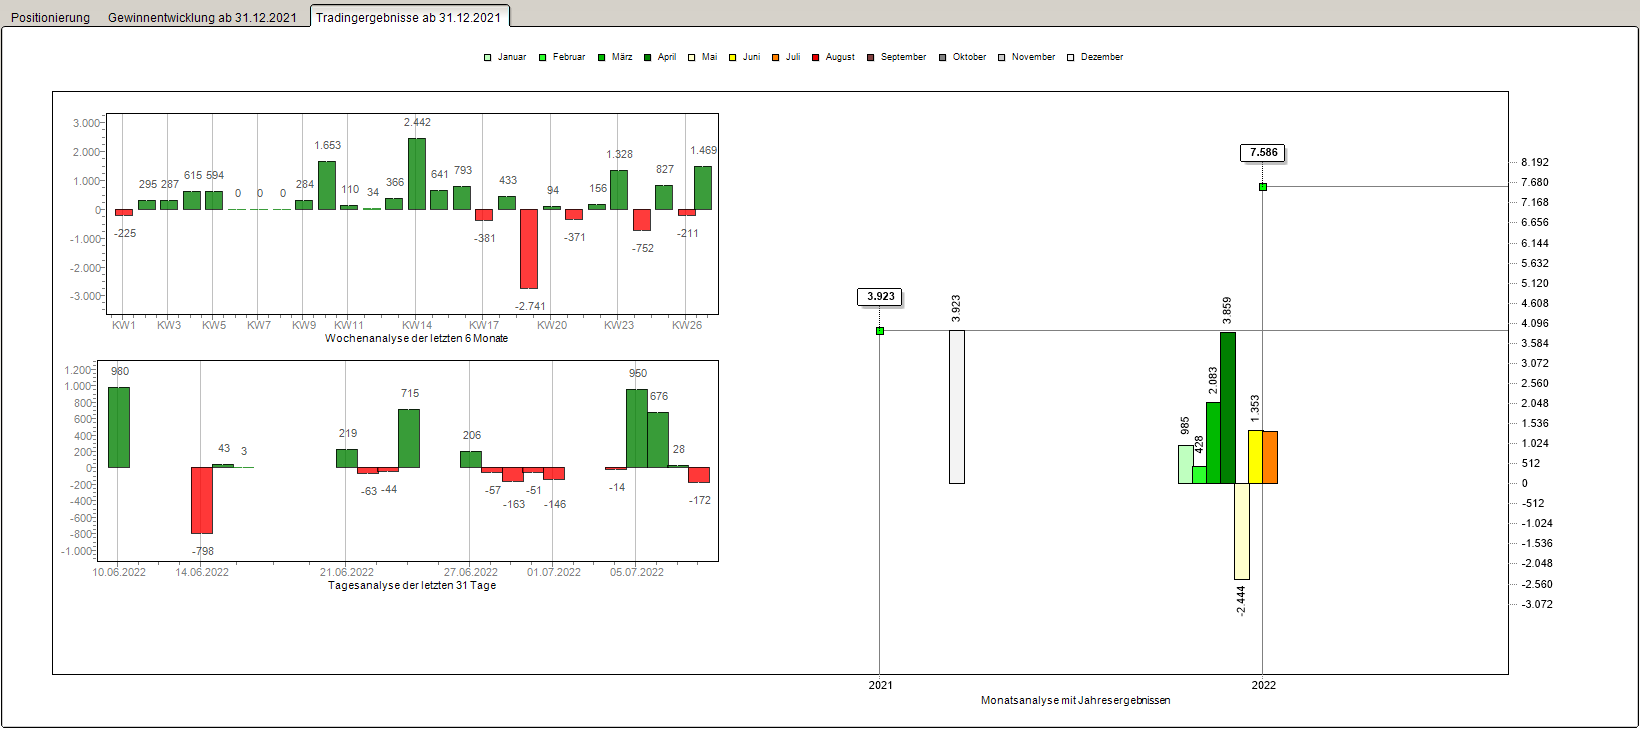Image resolution: width=1640 pixels, height=730 pixels.
Task: Click the Juni legend swatch
Action: coord(734,57)
